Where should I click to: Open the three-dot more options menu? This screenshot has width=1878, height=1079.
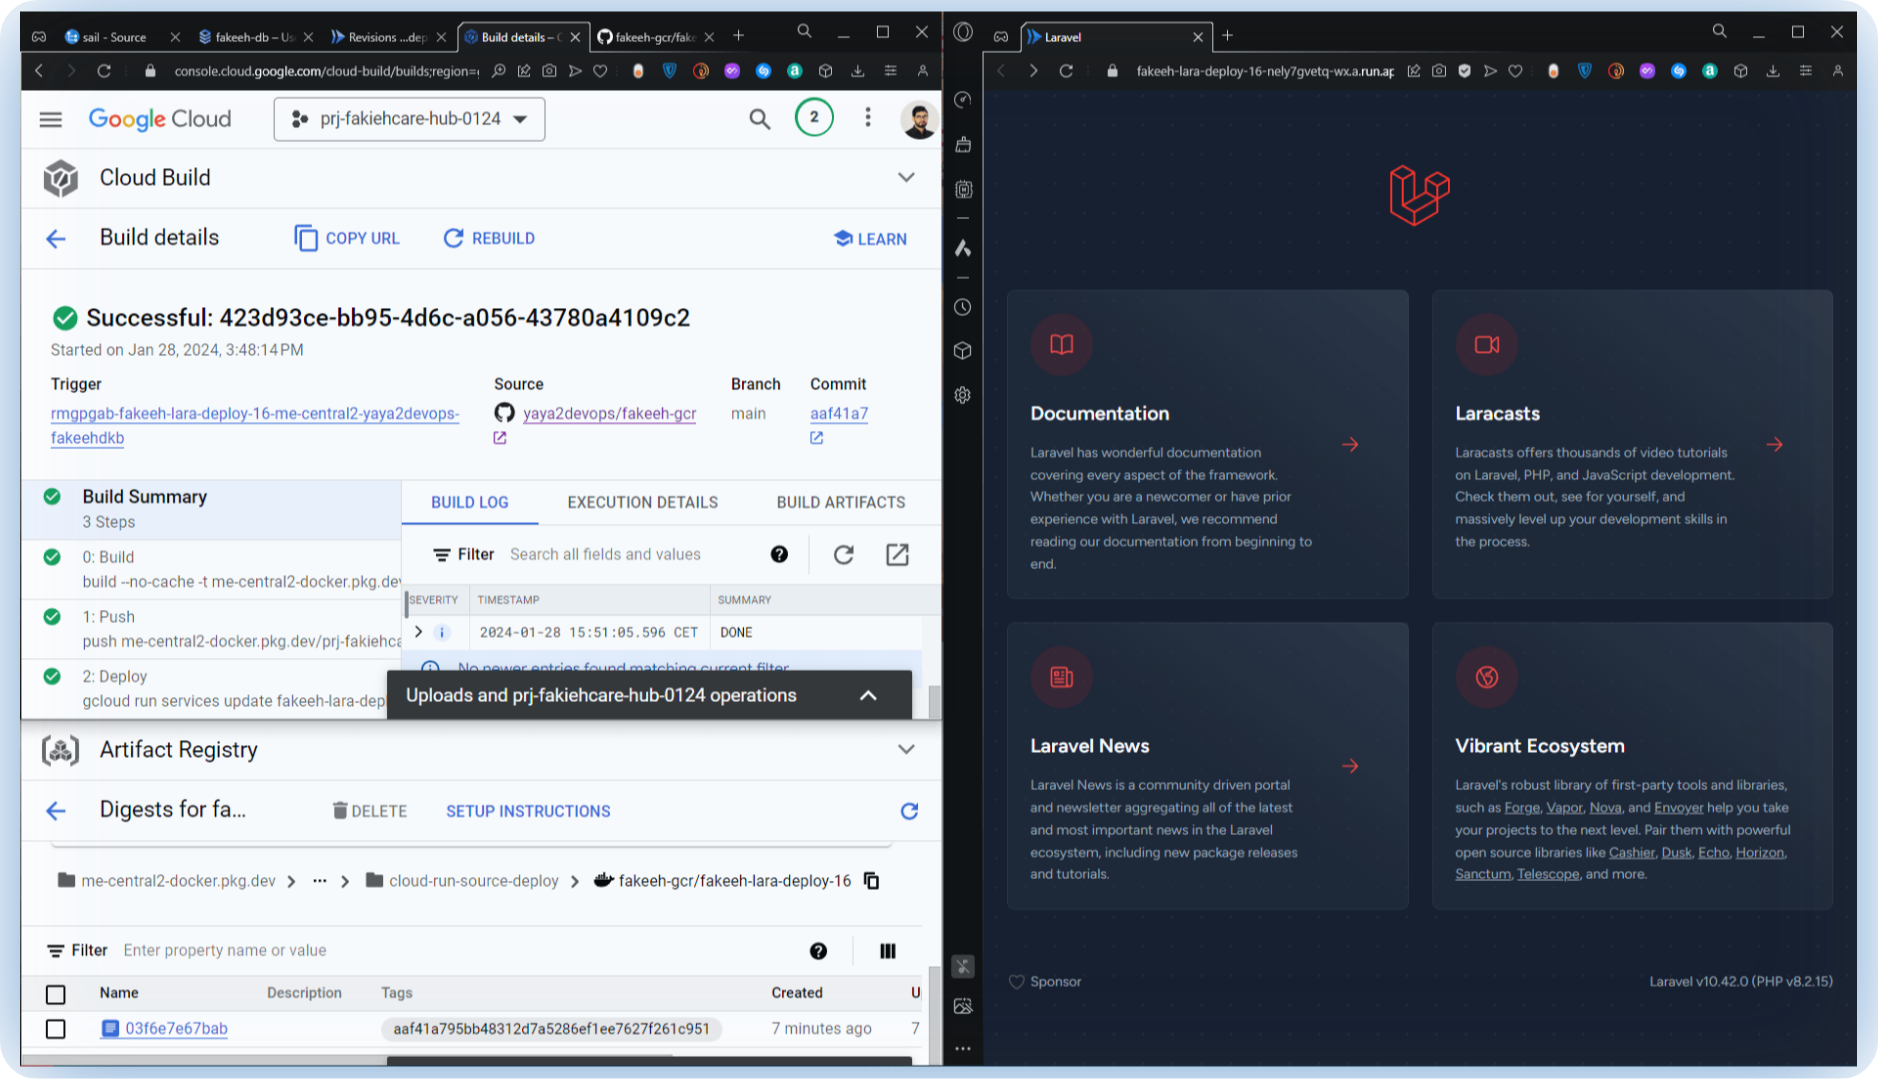(x=868, y=118)
